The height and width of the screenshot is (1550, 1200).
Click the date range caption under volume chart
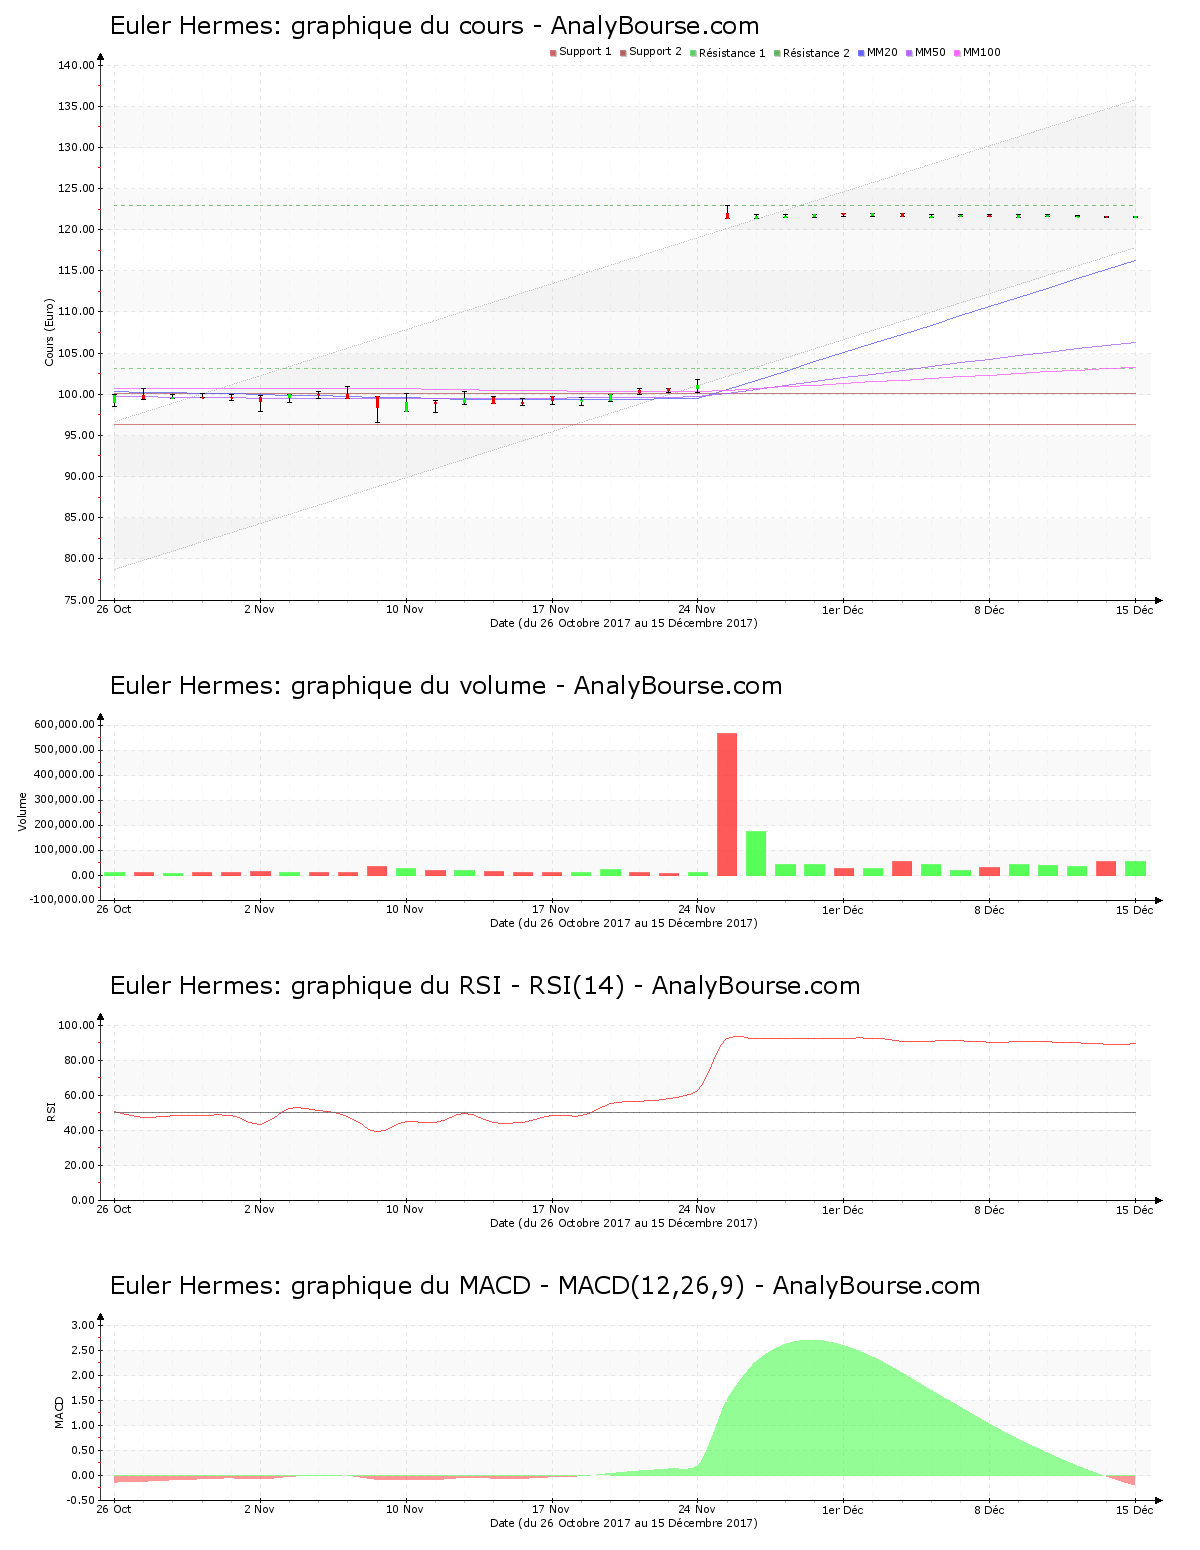(624, 923)
